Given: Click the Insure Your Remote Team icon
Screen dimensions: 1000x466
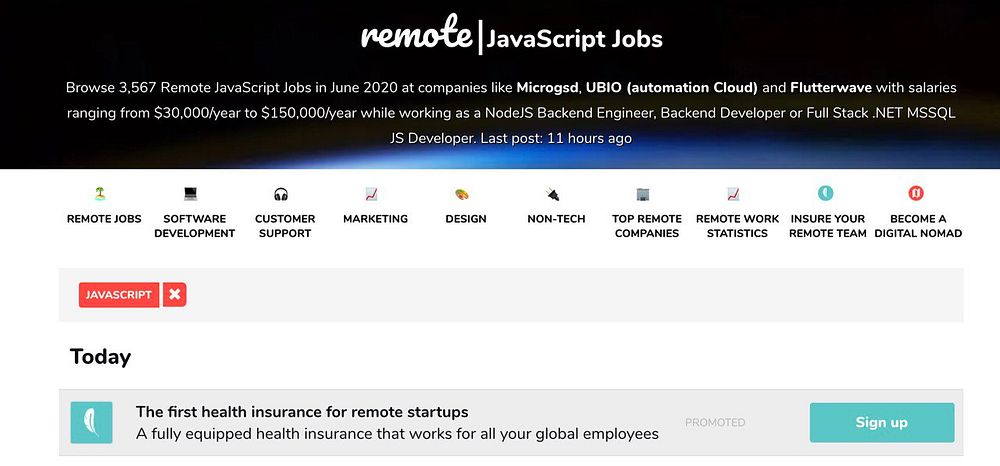Looking at the screenshot, I should [825, 194].
